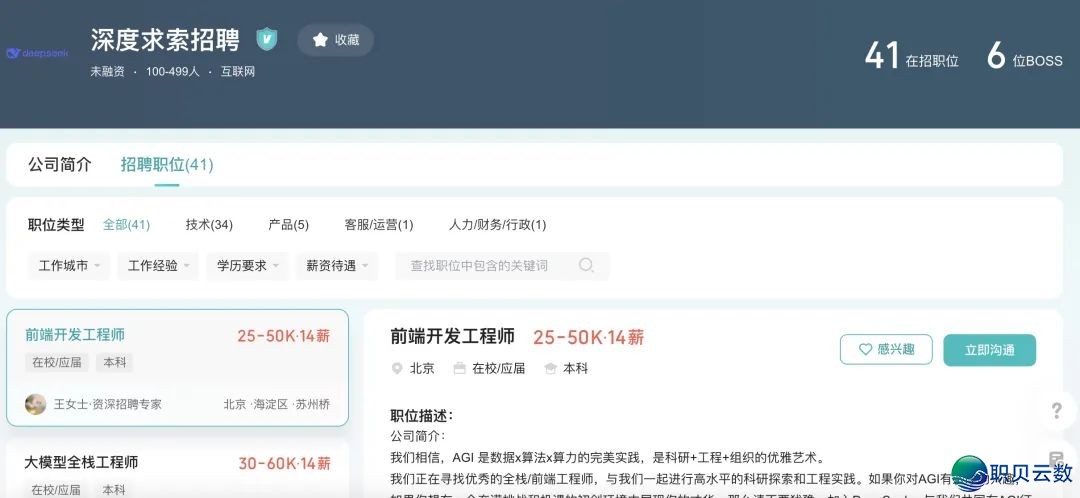Click the 深度求索招聘 company title
Screen dimensions: 1080x498
(165, 40)
